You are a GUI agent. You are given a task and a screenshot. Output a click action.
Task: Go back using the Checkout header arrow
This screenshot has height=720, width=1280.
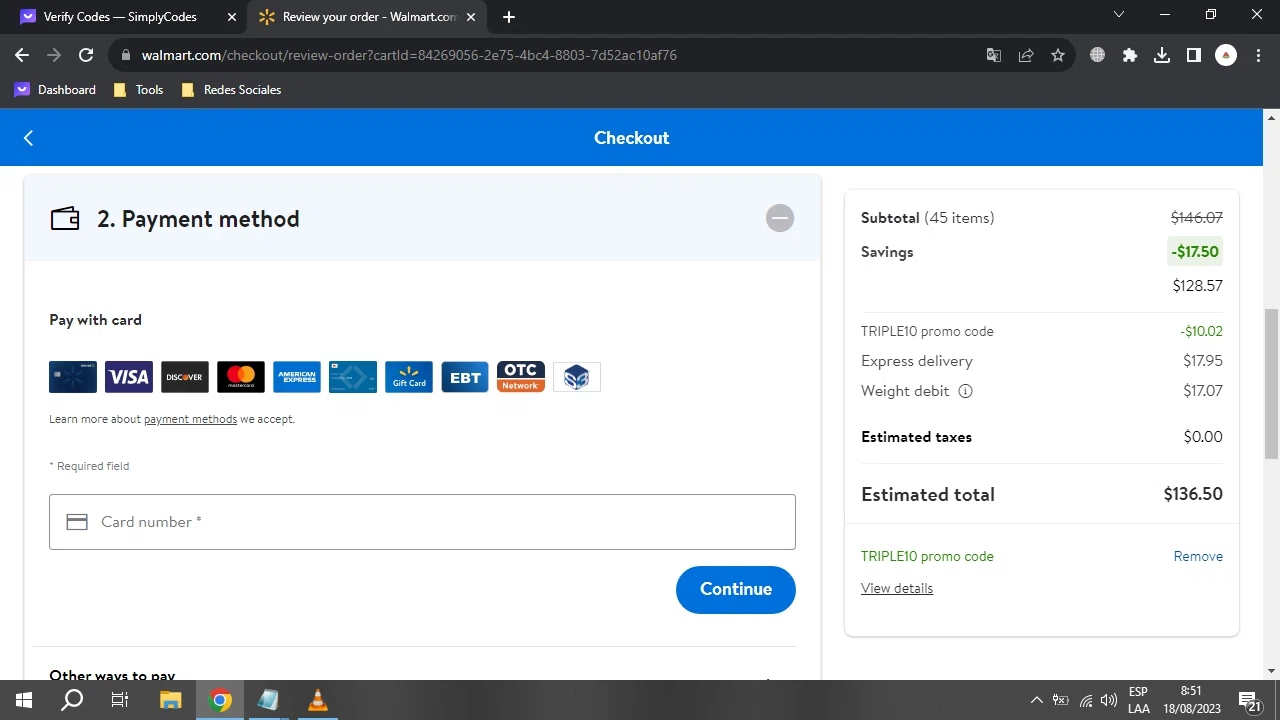point(28,138)
